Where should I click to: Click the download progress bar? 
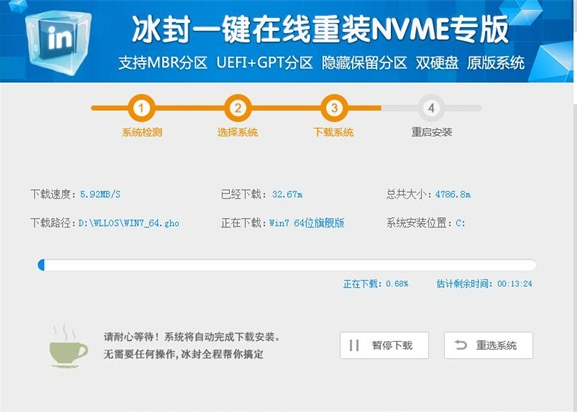coord(287,265)
